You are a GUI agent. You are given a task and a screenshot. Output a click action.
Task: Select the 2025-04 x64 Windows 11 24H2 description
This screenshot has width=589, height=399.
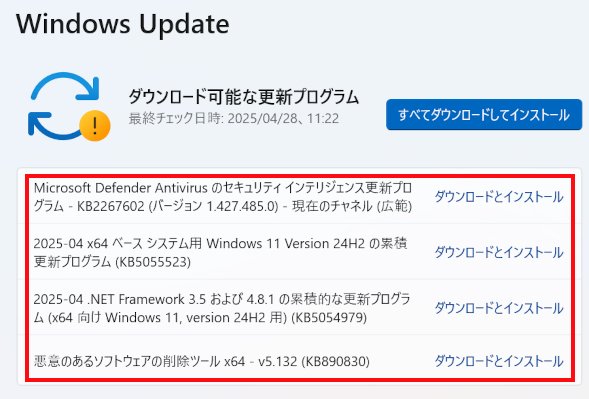220,252
